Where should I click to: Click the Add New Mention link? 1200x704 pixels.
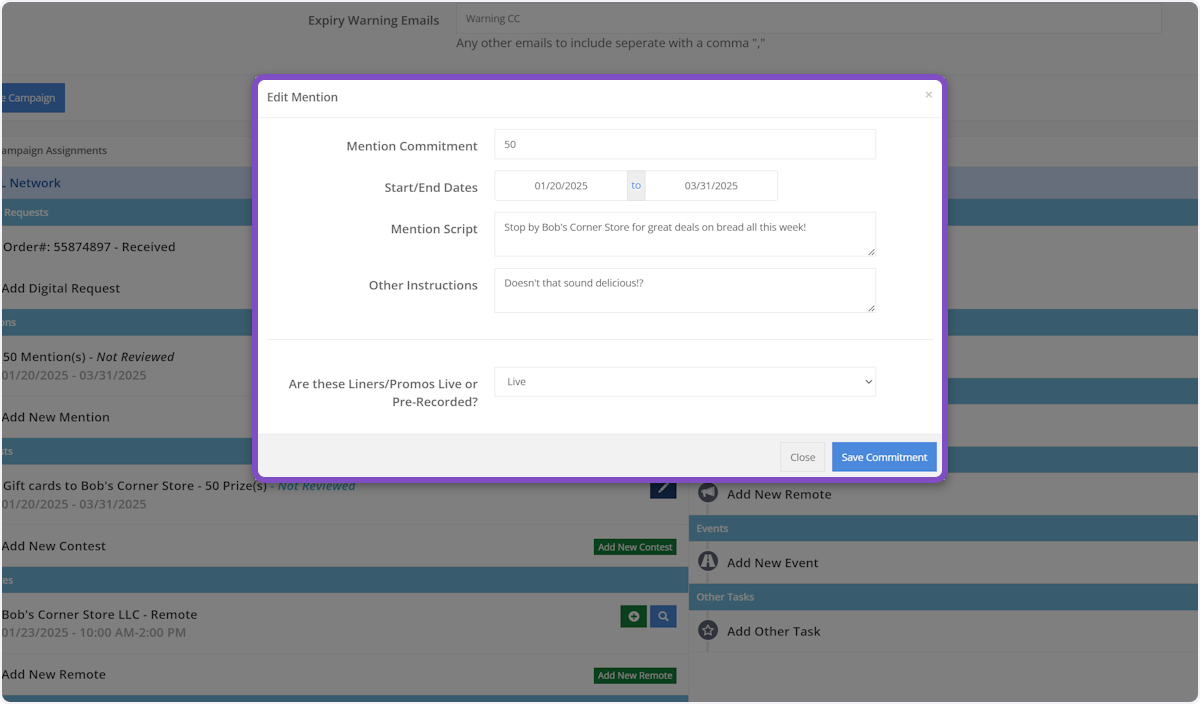[56, 417]
